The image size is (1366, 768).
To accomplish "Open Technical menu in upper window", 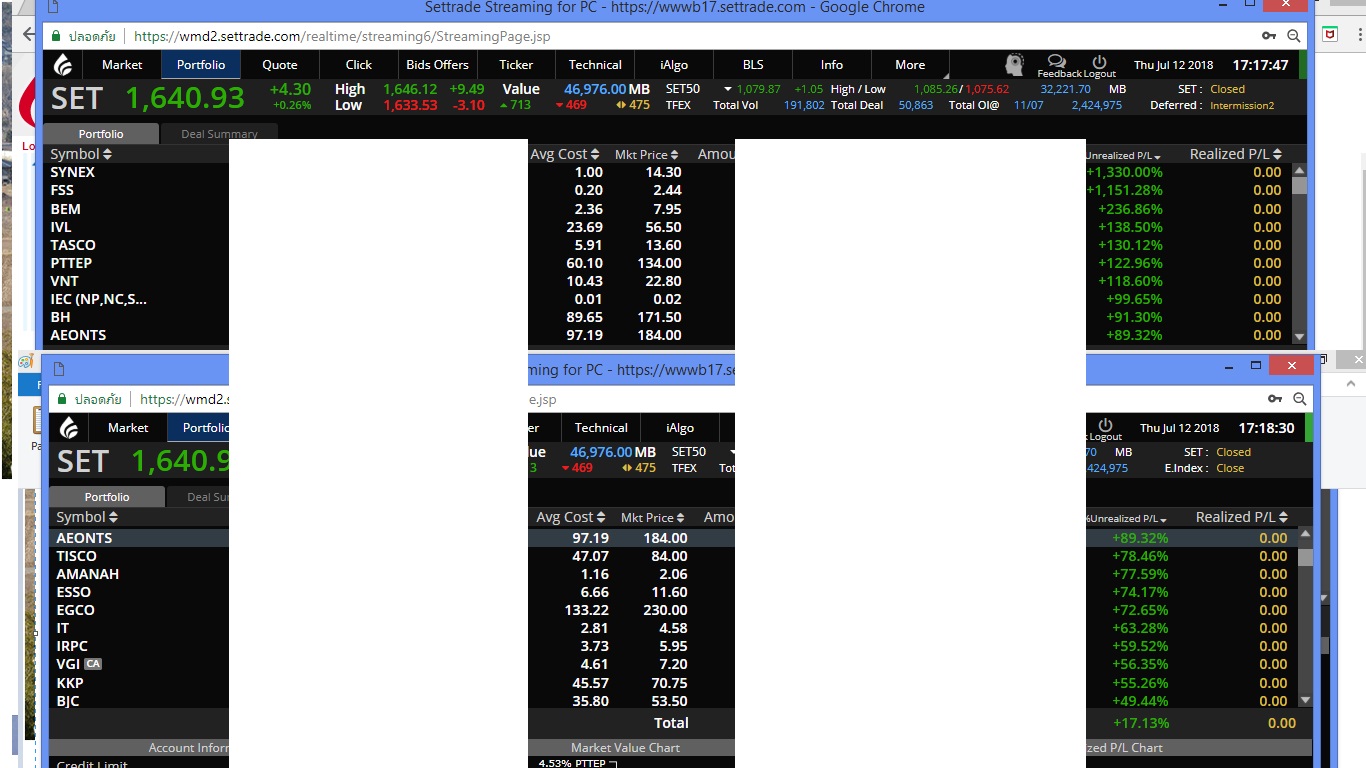I will tap(595, 65).
